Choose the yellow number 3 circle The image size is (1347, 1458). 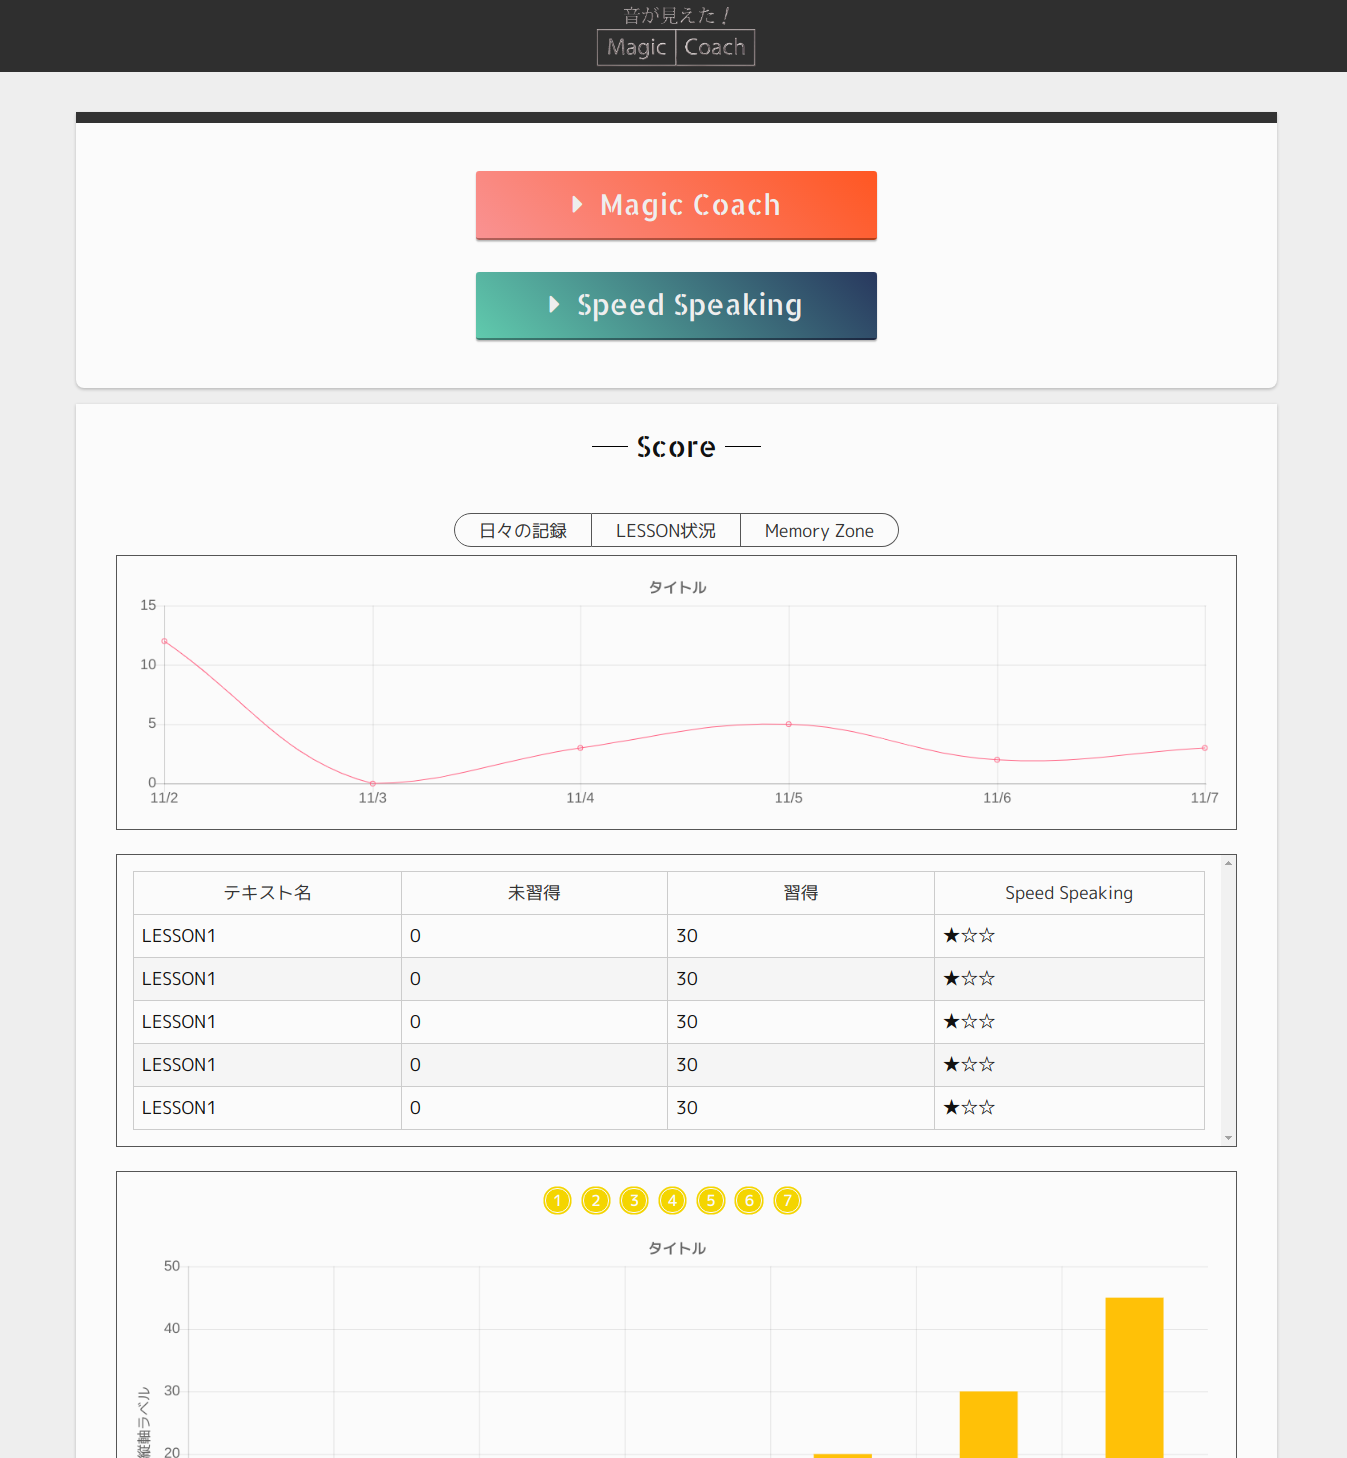click(634, 1200)
